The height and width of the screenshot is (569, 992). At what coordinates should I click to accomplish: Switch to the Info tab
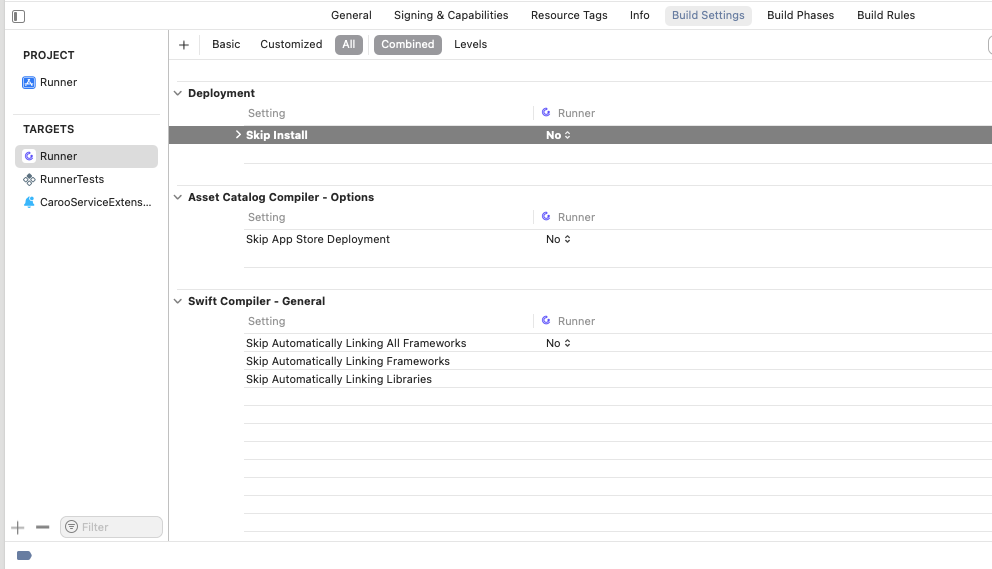tap(640, 15)
